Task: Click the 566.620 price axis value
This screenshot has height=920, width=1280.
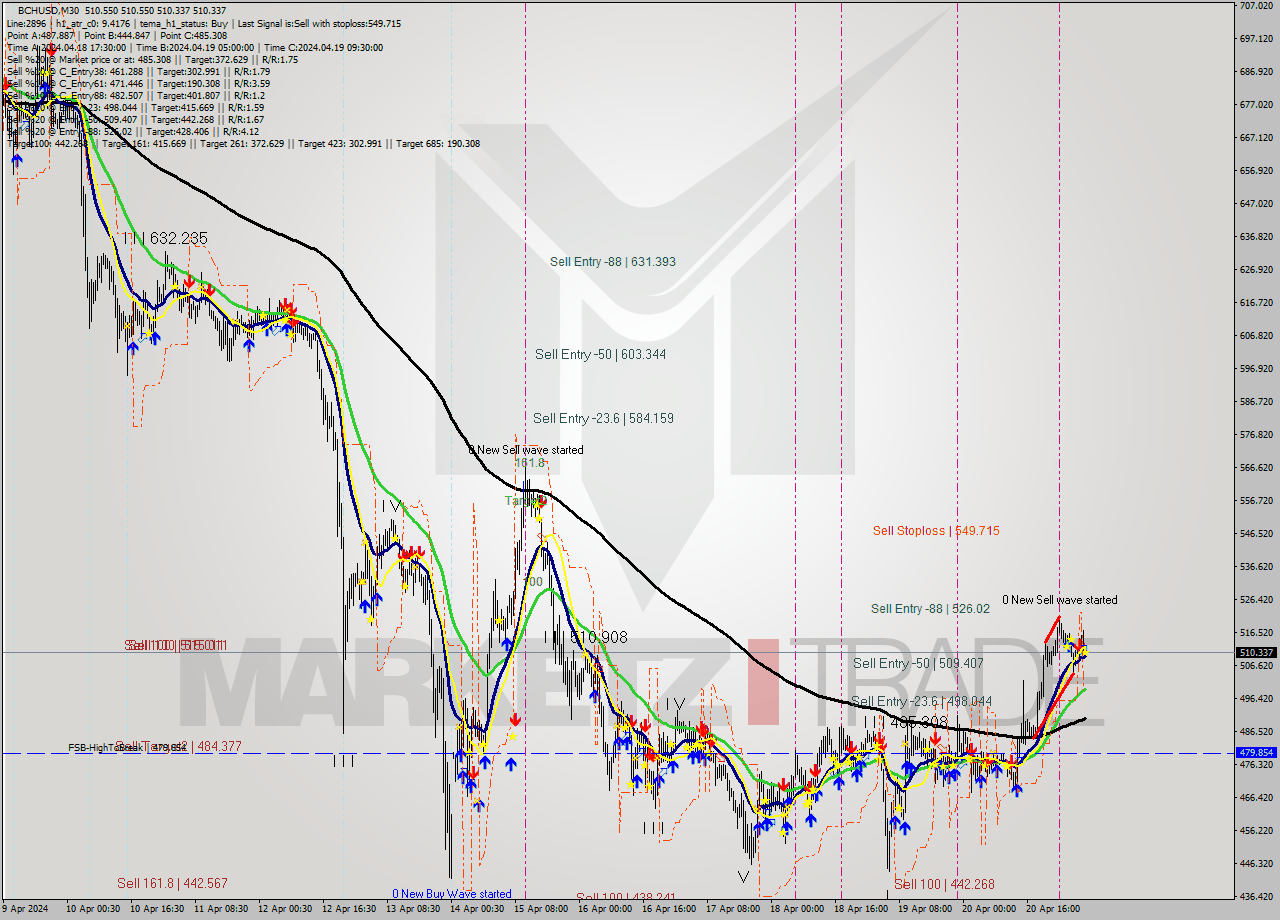Action: pos(1255,468)
